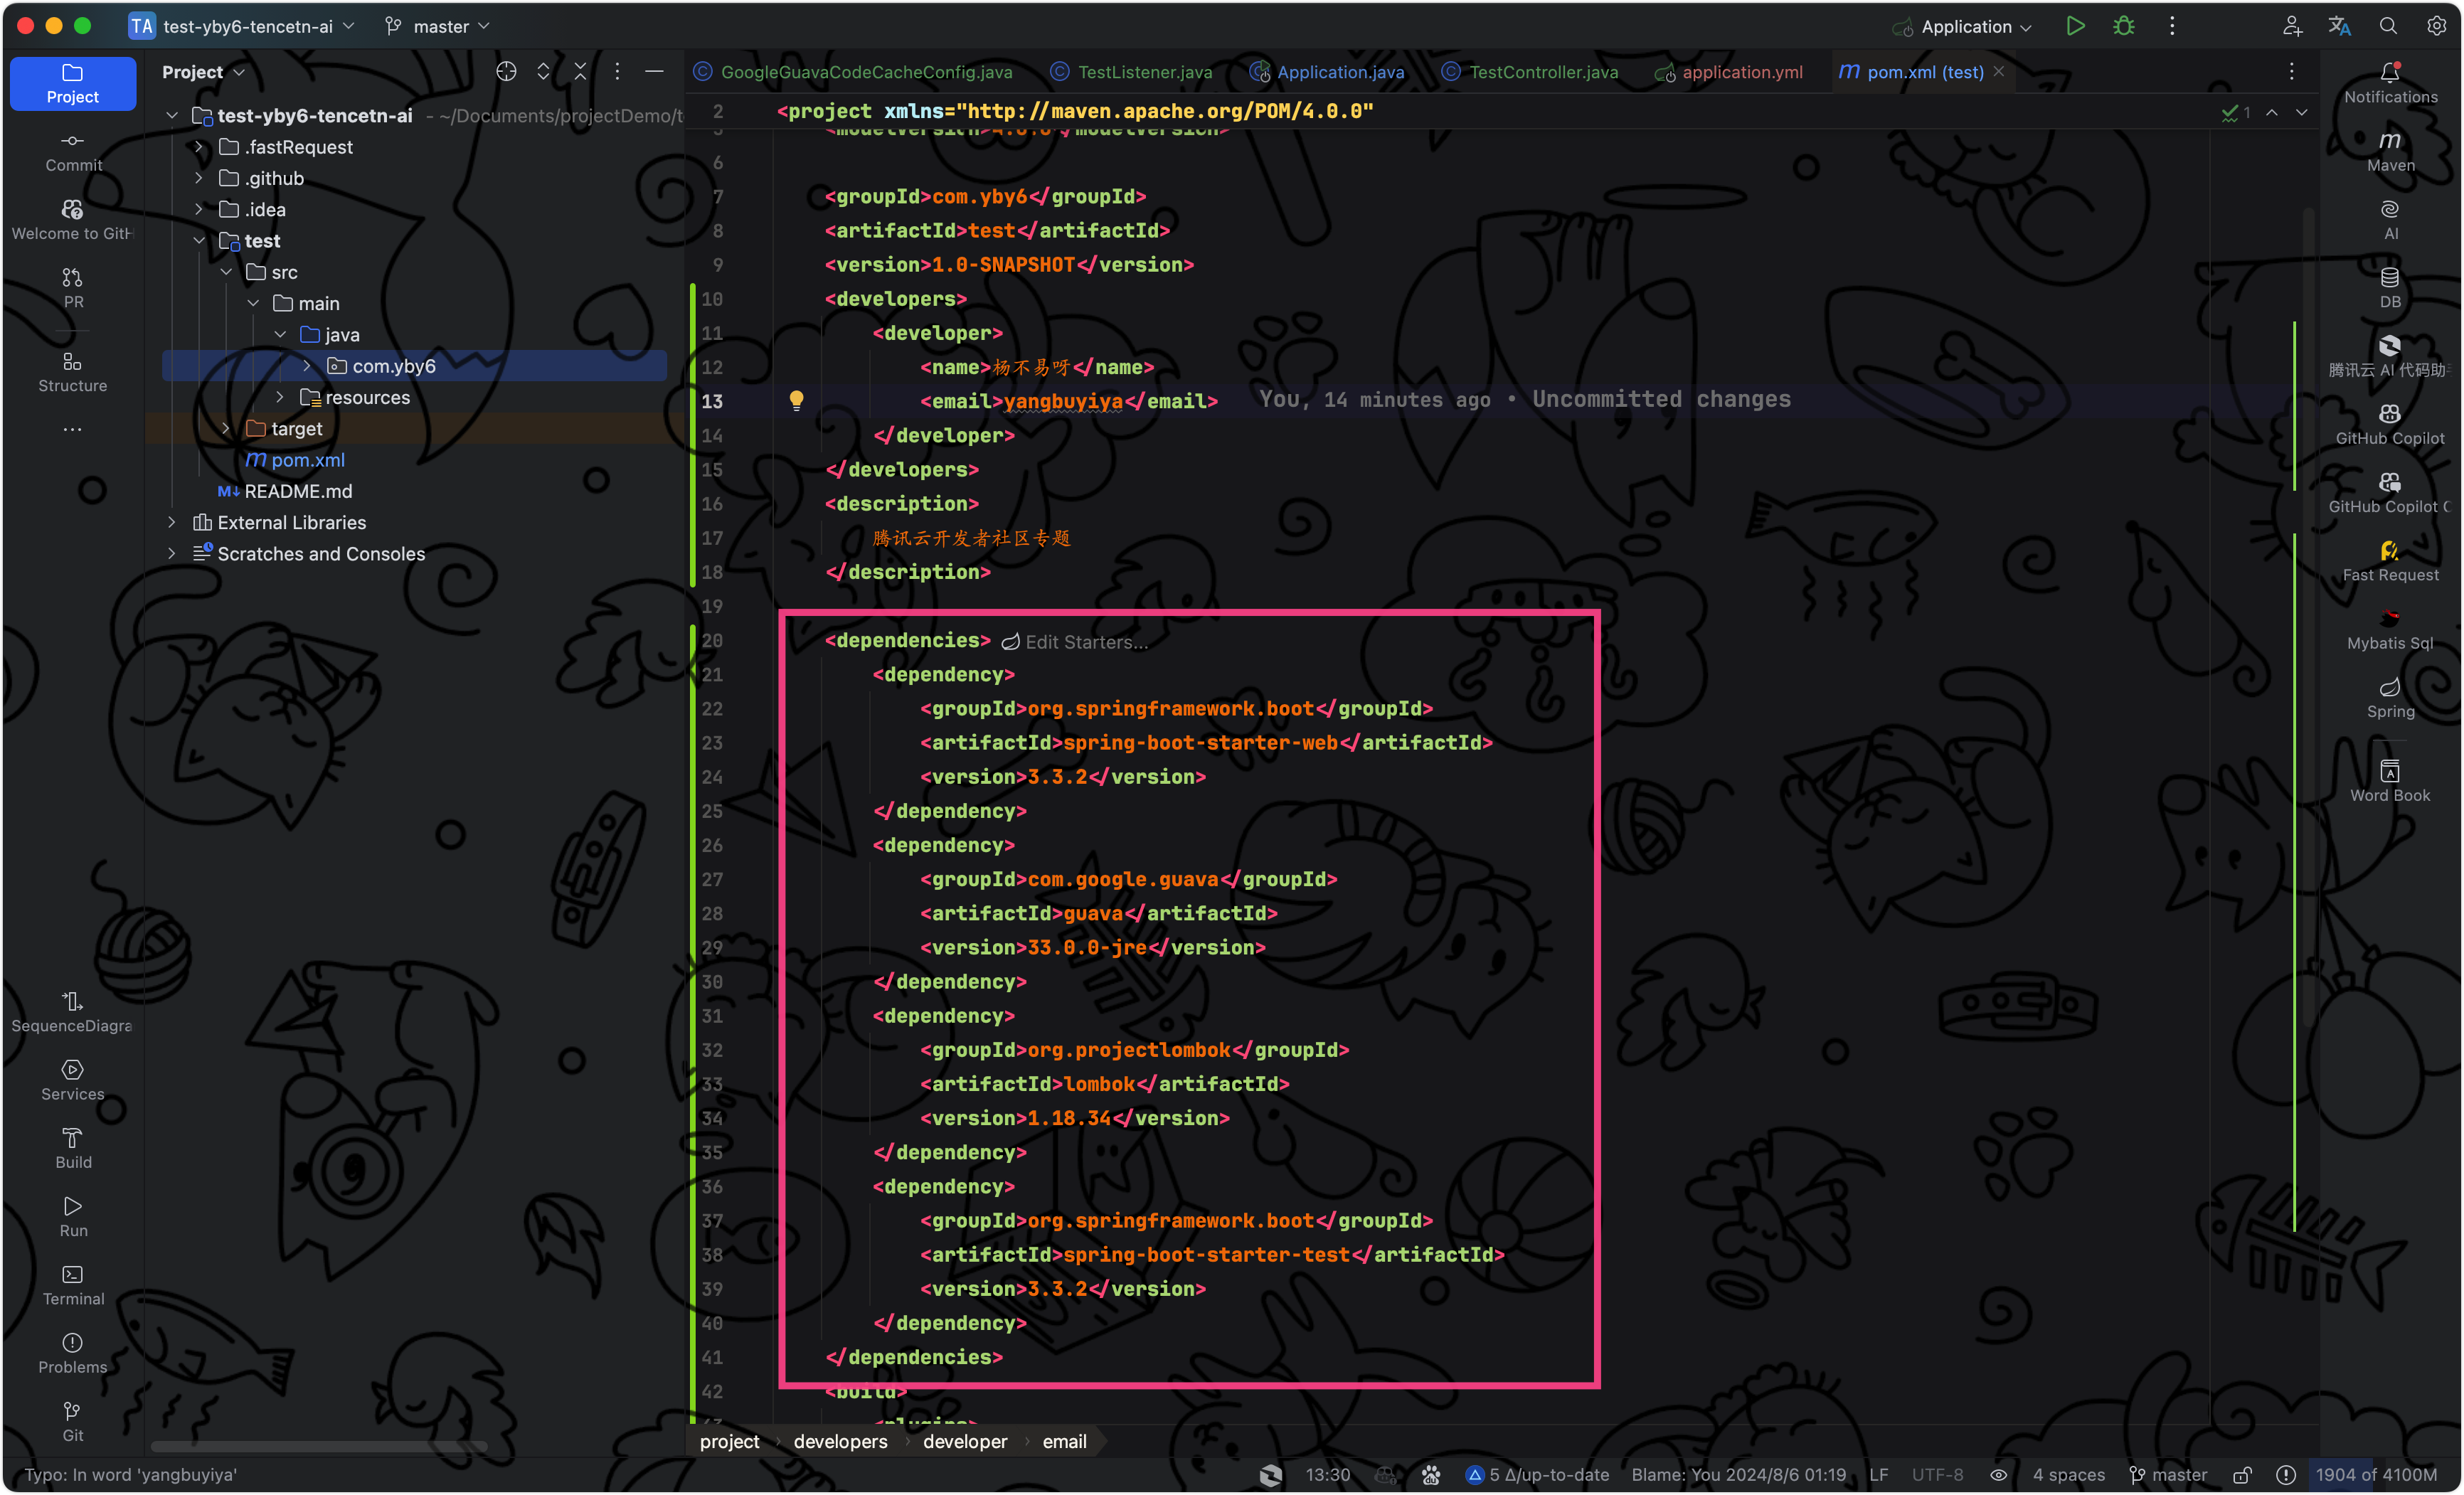Image resolution: width=2464 pixels, height=1495 pixels.
Task: Click the lightbulb intention icon on line 13
Action: (x=796, y=400)
